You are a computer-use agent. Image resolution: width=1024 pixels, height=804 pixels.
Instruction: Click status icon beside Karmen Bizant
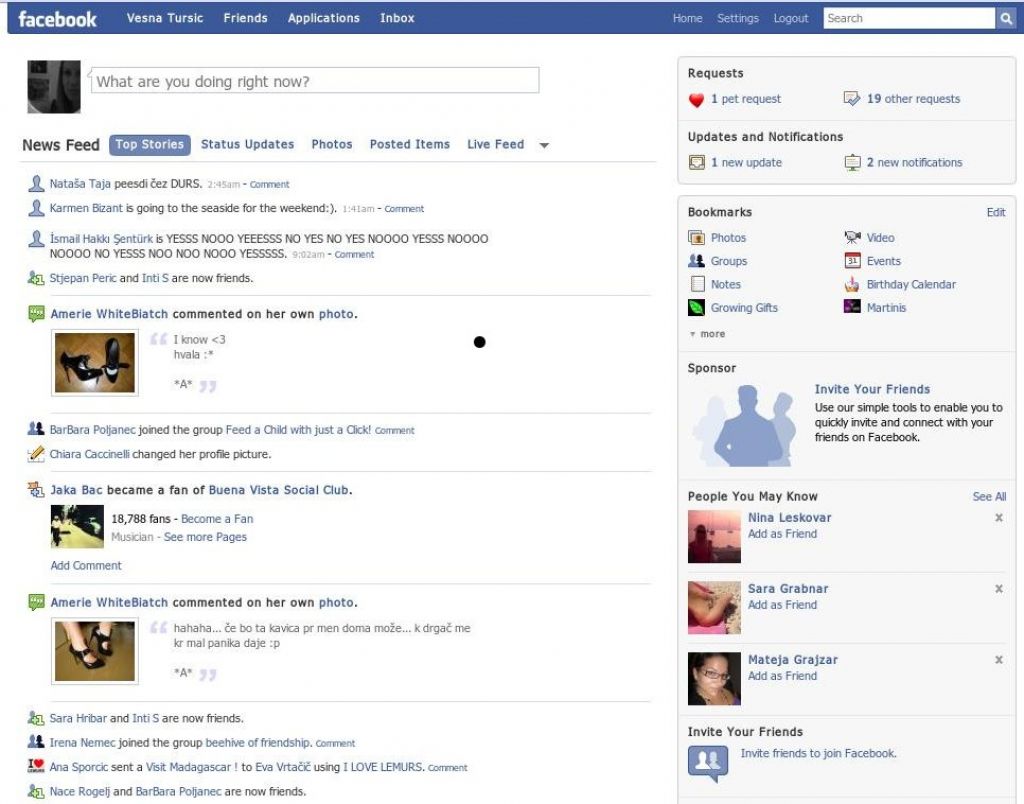pyautogui.click(x=36, y=208)
